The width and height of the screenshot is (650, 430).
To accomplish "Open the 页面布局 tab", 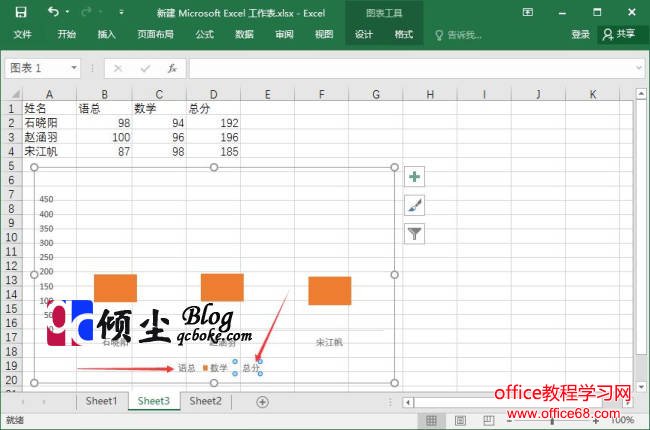I will [x=155, y=34].
